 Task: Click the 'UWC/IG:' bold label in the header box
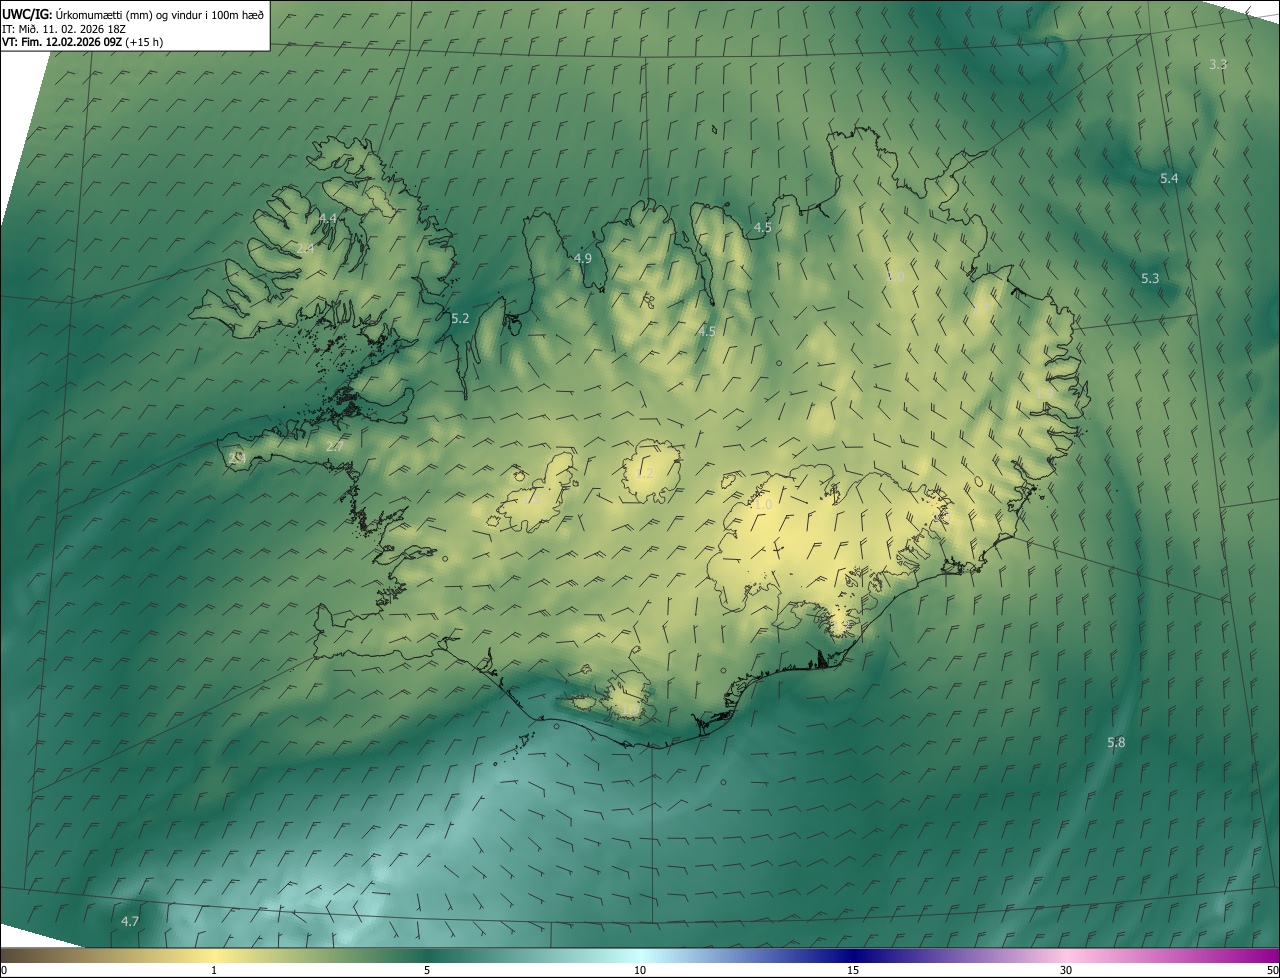(27, 14)
